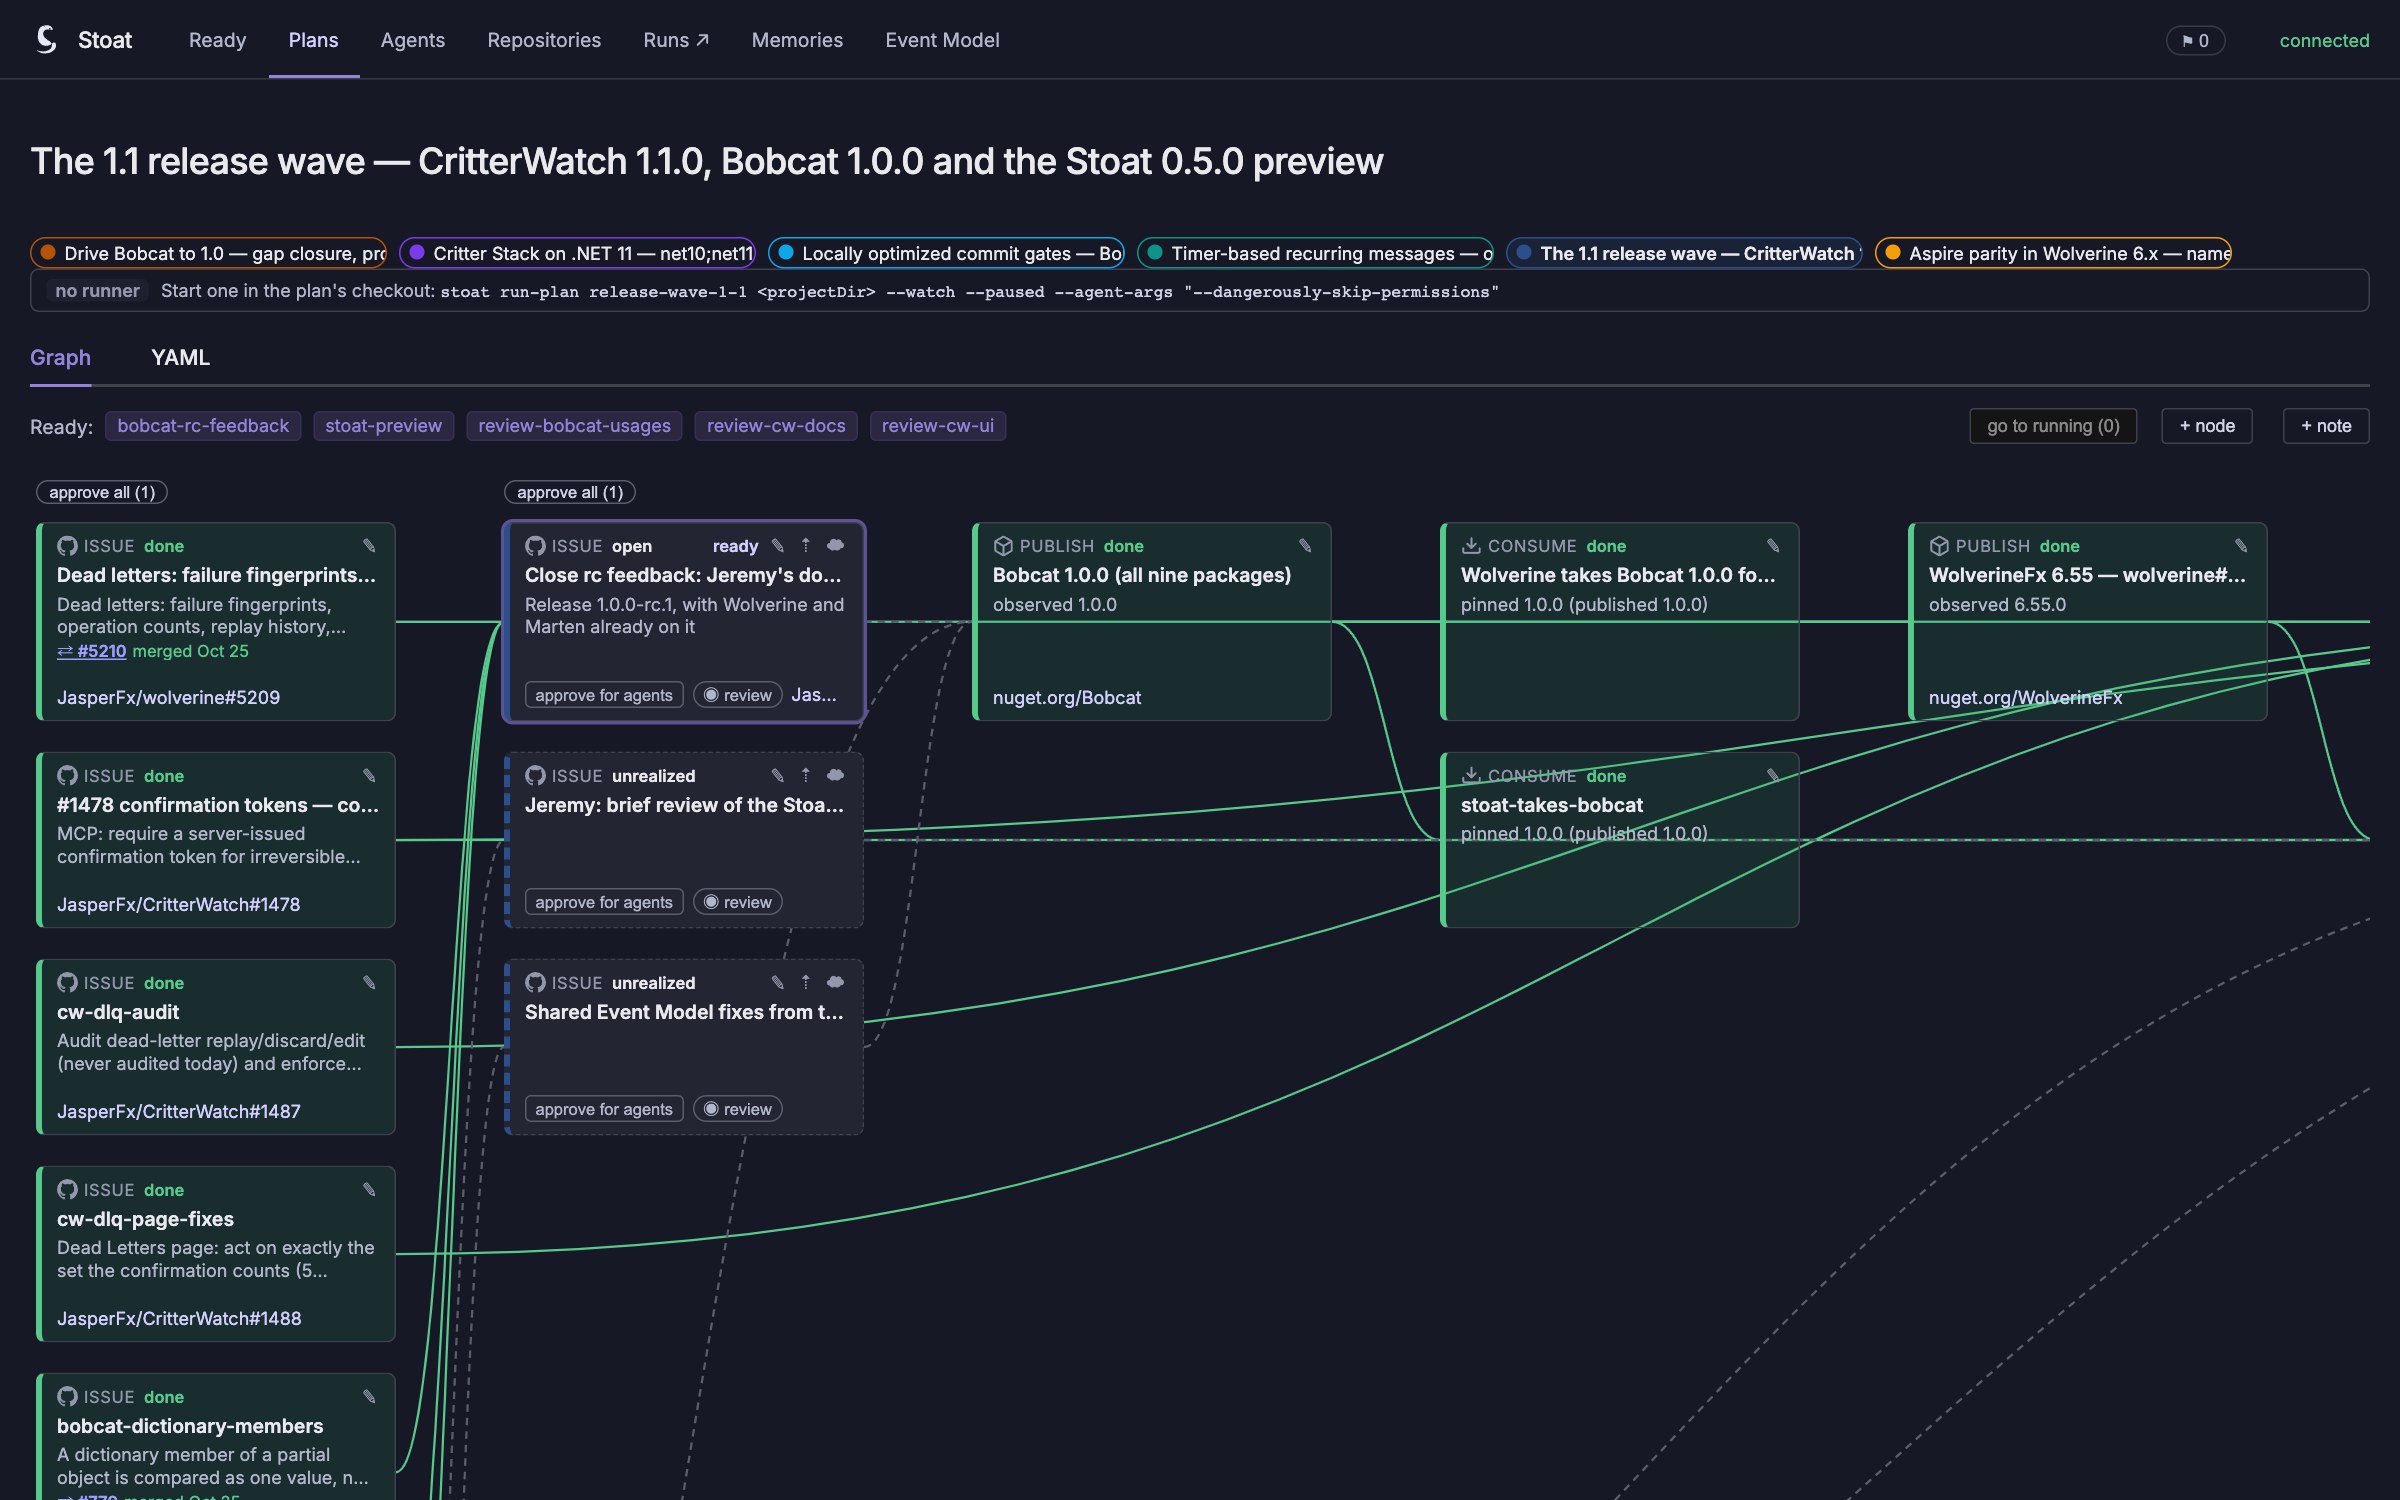Click 'approve all (1)' above the first column
Viewport: 2400px width, 1500px height.
(x=102, y=493)
